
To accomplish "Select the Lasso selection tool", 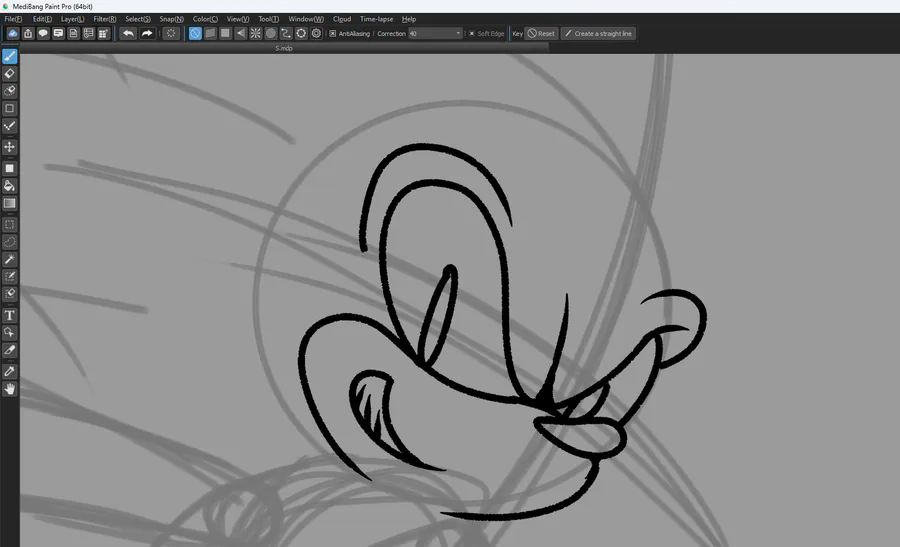I will (10, 242).
